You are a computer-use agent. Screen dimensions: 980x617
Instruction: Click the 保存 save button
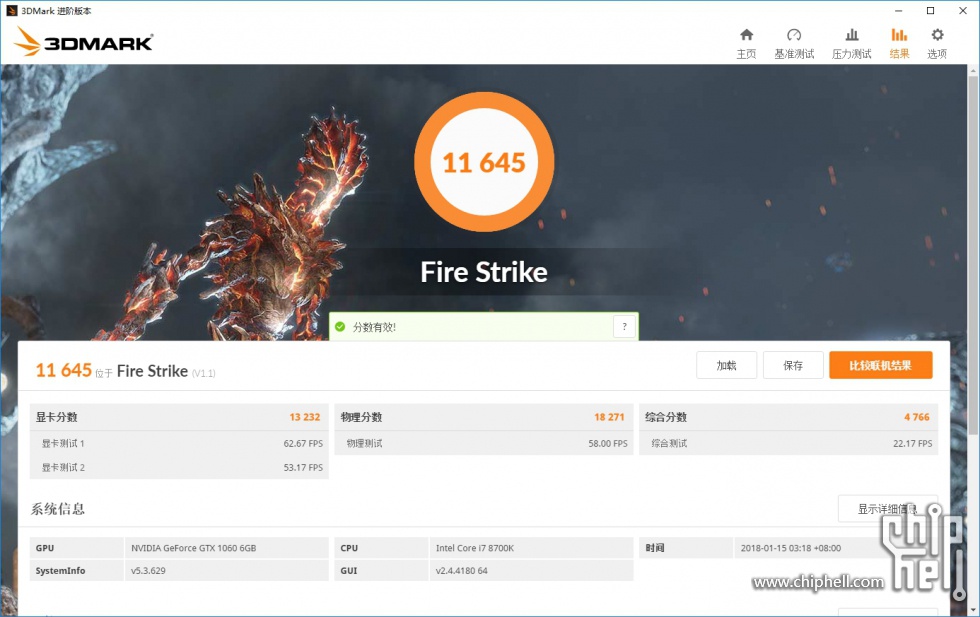pyautogui.click(x=793, y=365)
